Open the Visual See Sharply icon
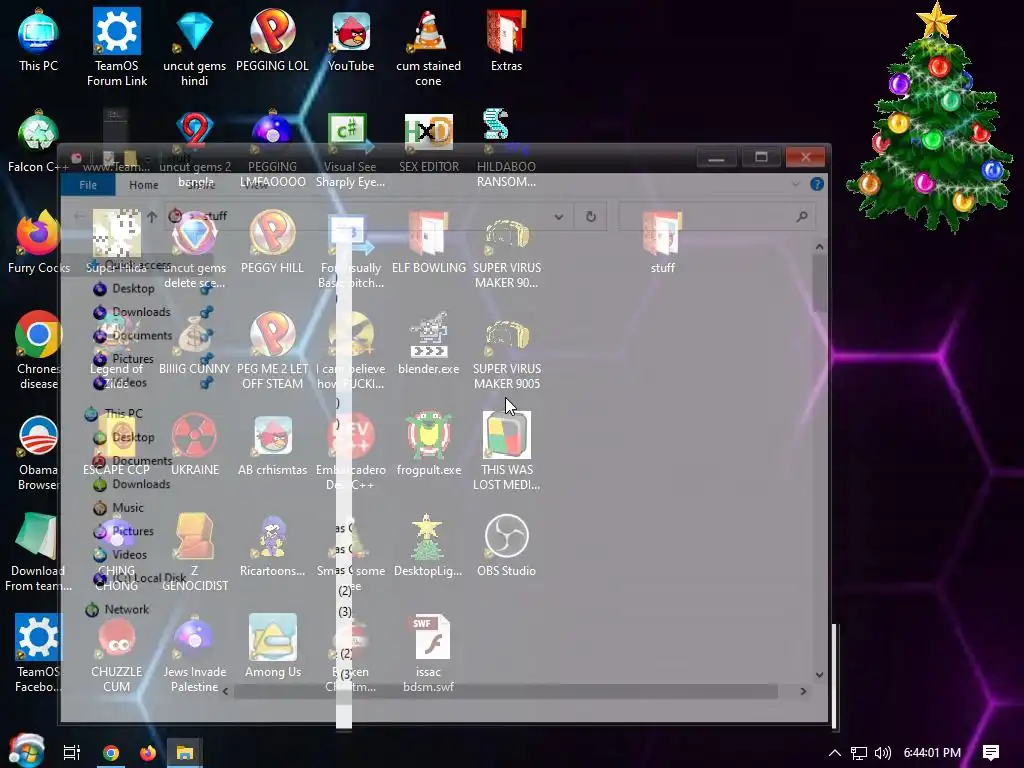 point(351,133)
